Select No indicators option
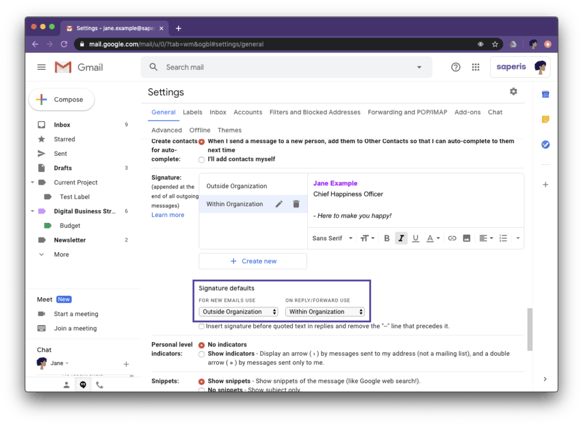The height and width of the screenshot is (425, 583). (x=202, y=345)
